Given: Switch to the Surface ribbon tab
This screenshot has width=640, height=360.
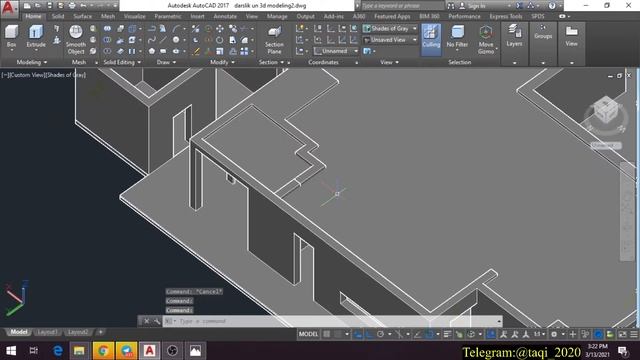Looking at the screenshot, I should (x=82, y=16).
